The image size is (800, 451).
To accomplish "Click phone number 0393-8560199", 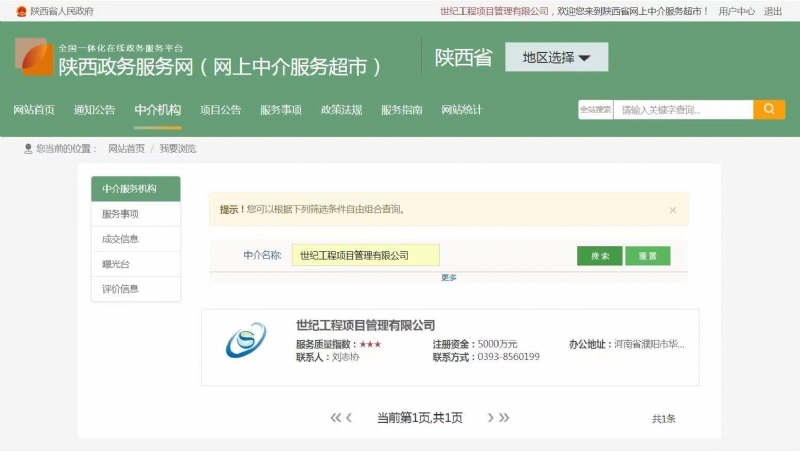I will point(508,357).
